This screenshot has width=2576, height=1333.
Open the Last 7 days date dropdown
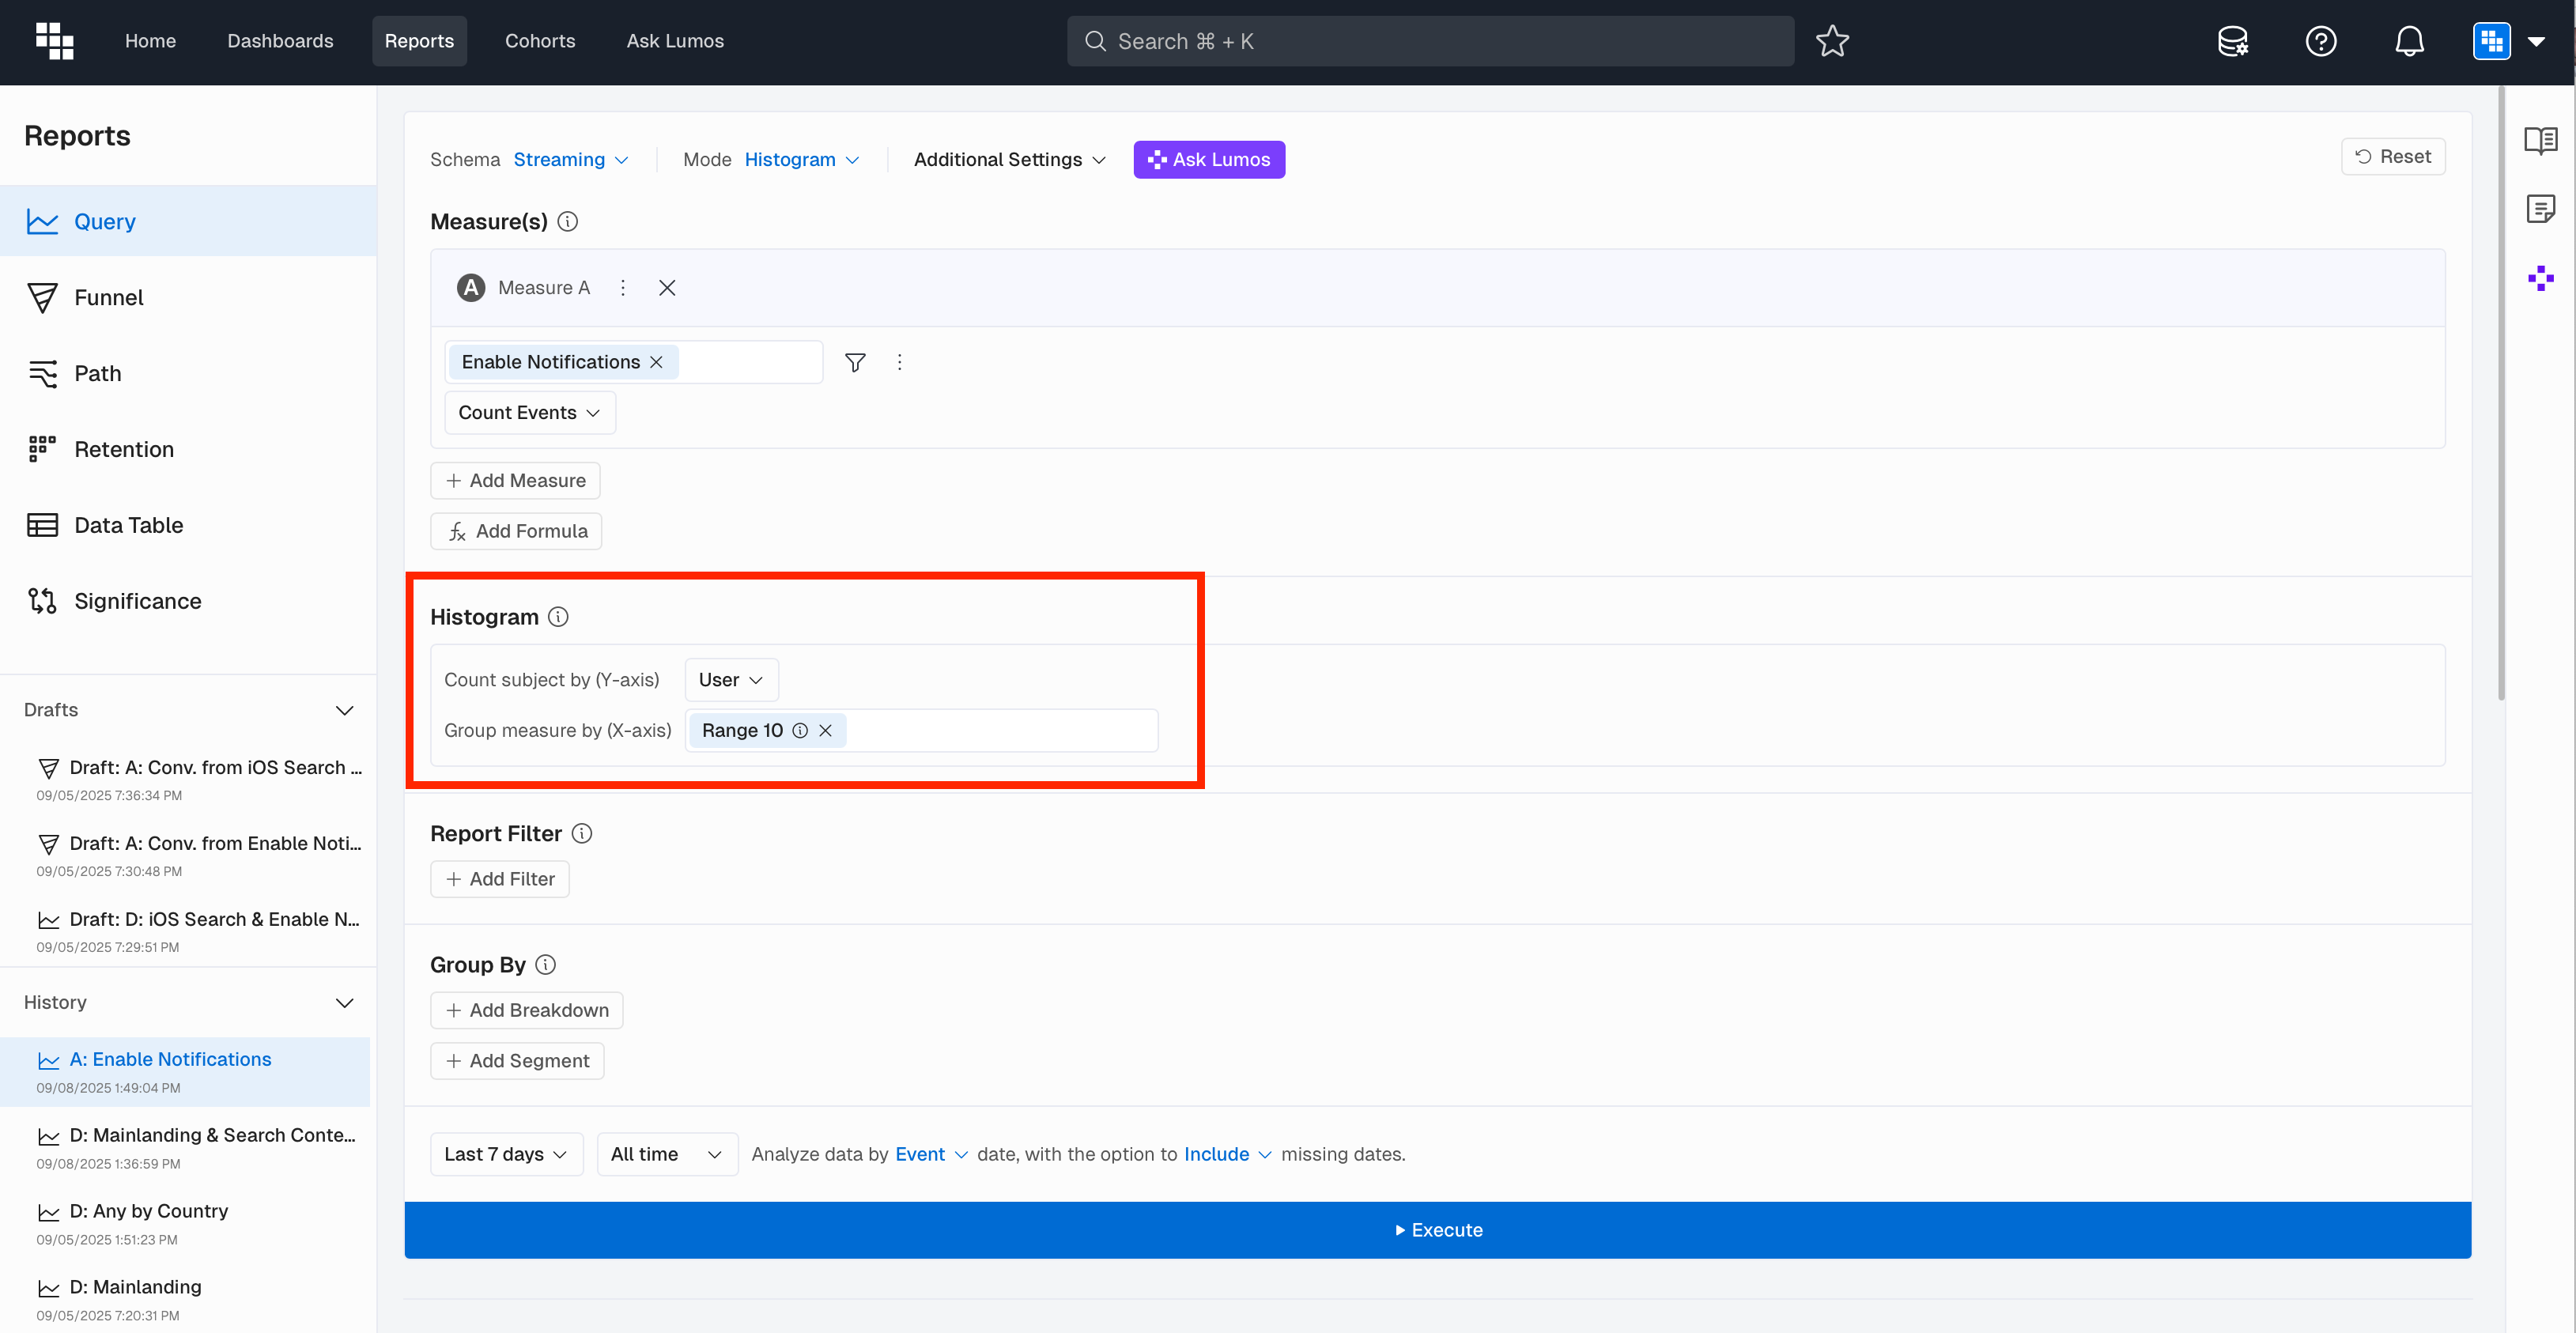(x=506, y=1154)
